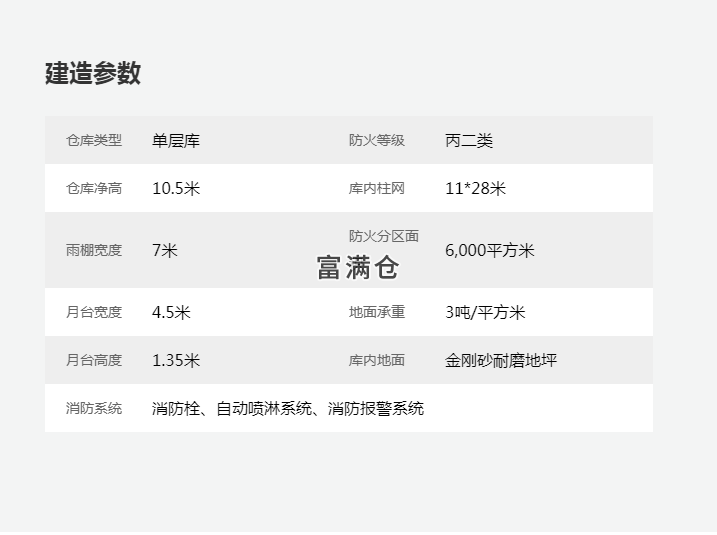Click the 6,000平方米 value
Screen dimensions: 717x535
point(490,251)
